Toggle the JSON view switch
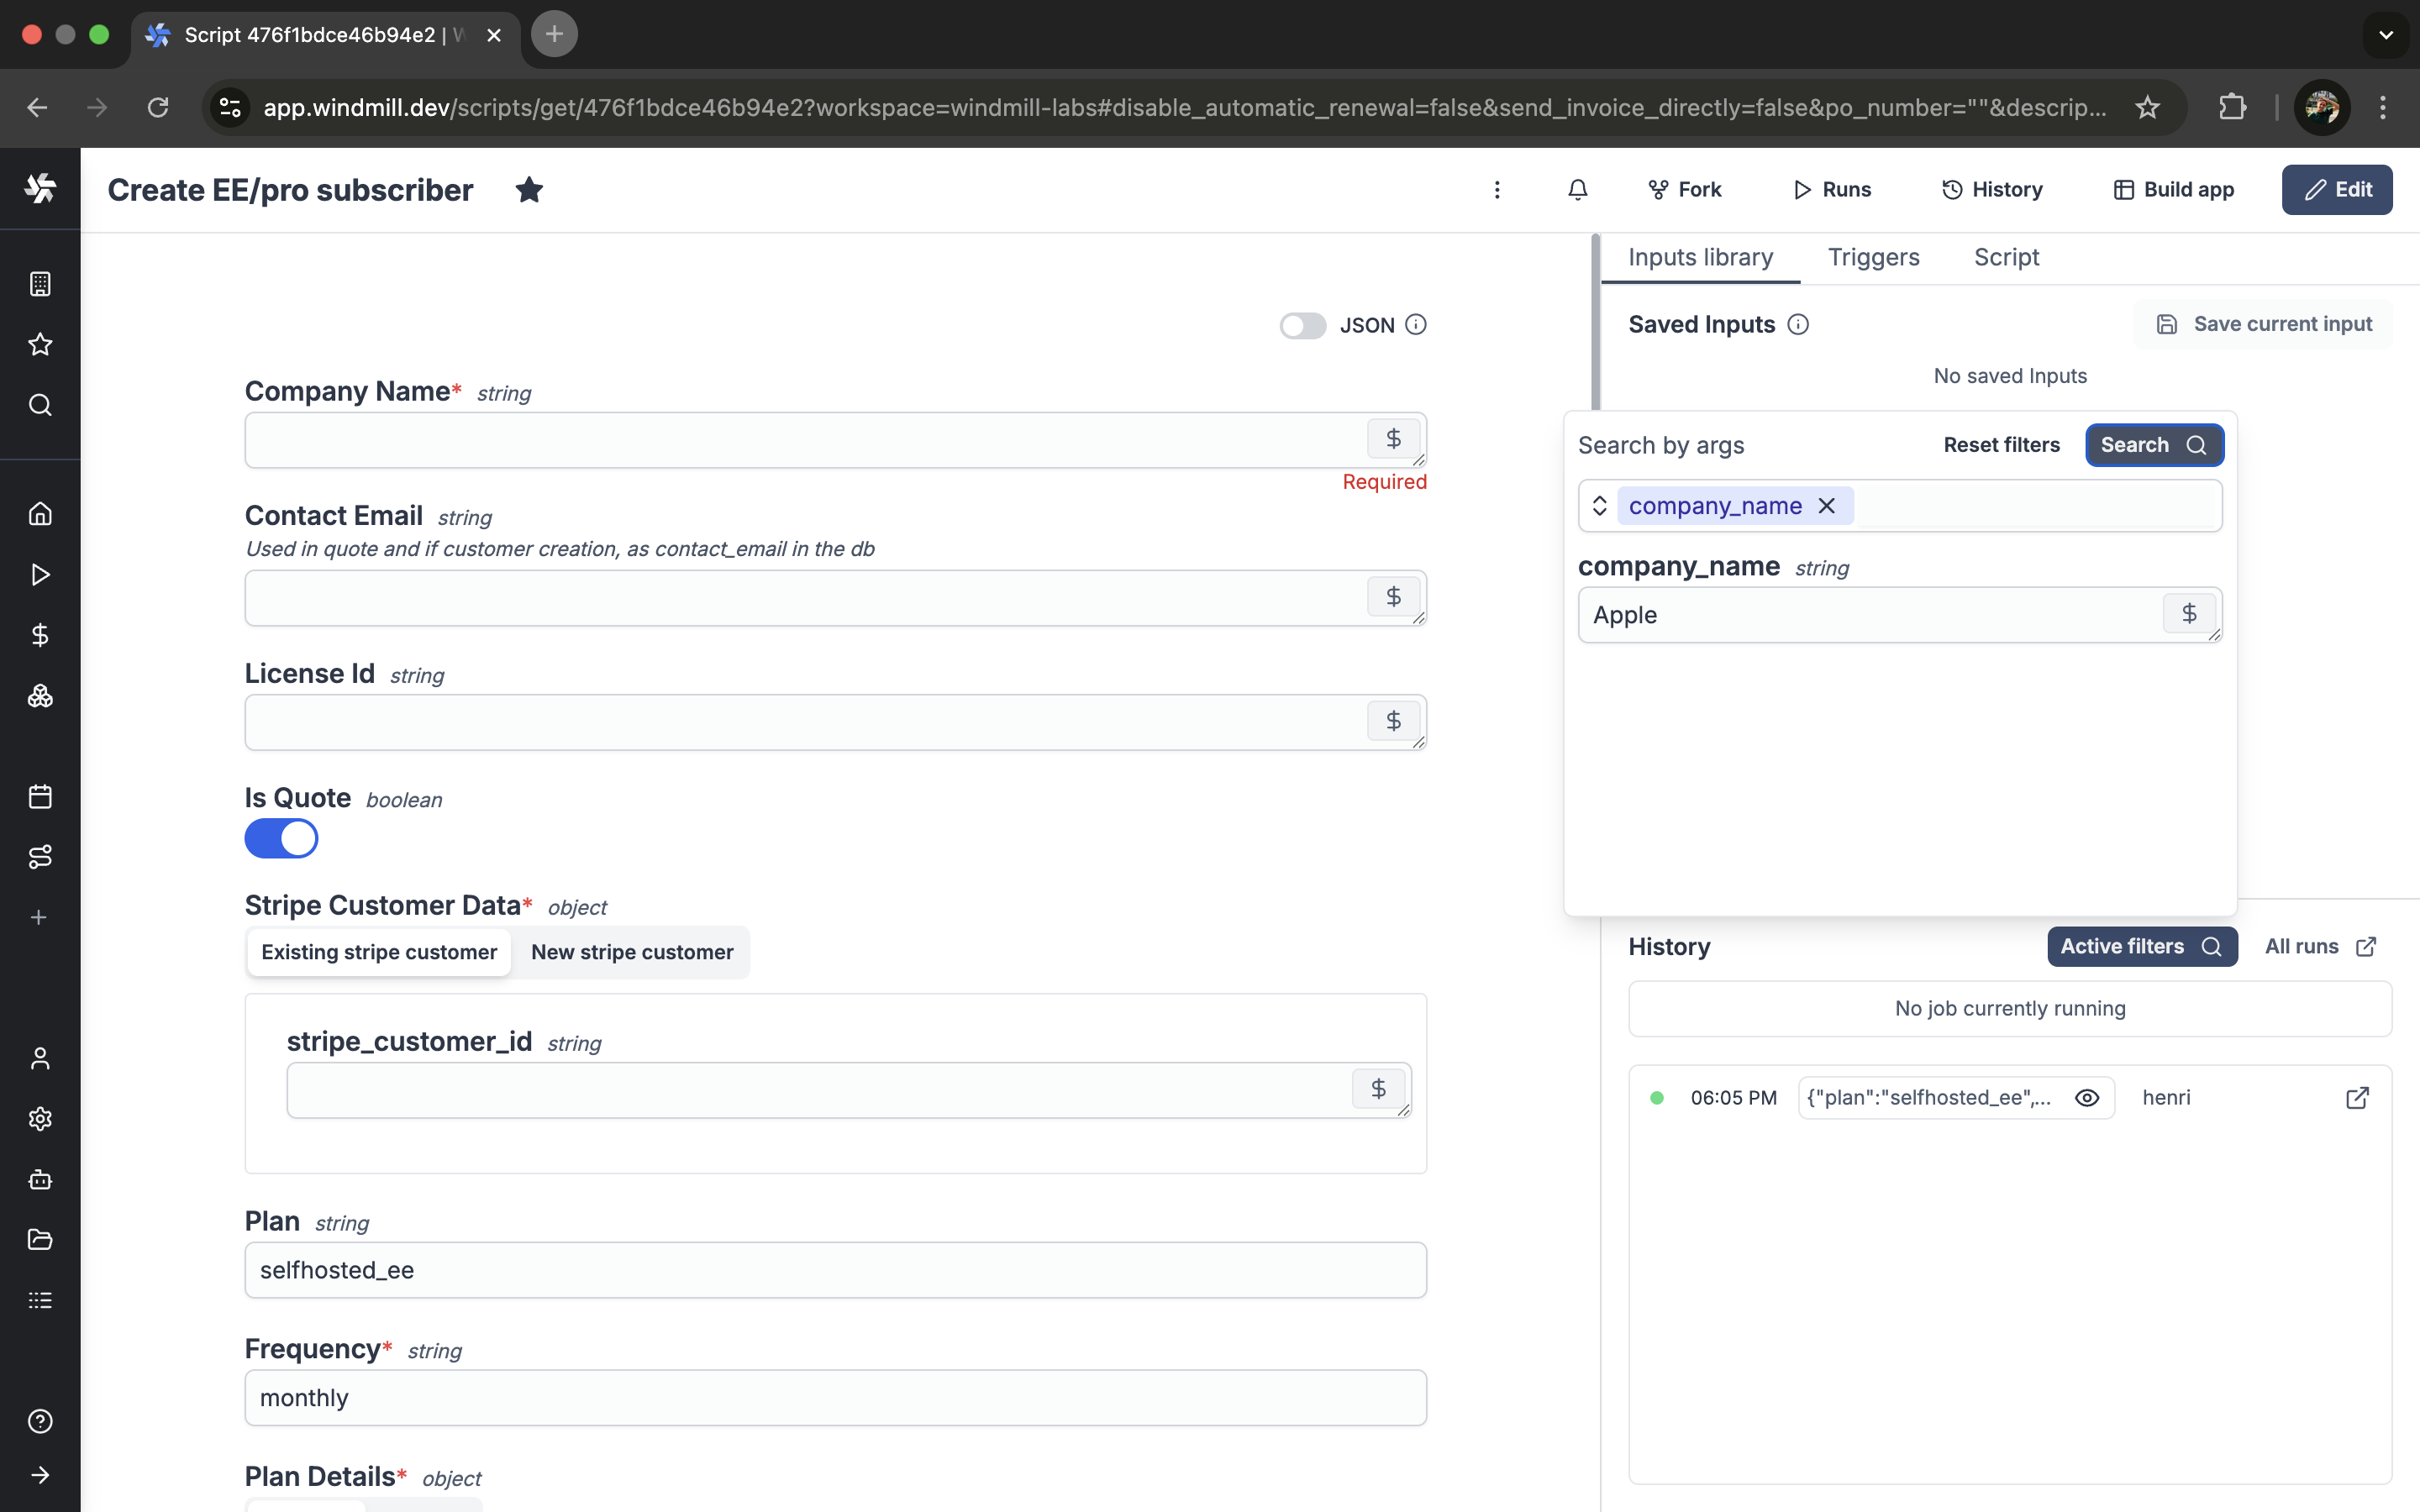This screenshot has height=1512, width=2420. pos(1302,325)
